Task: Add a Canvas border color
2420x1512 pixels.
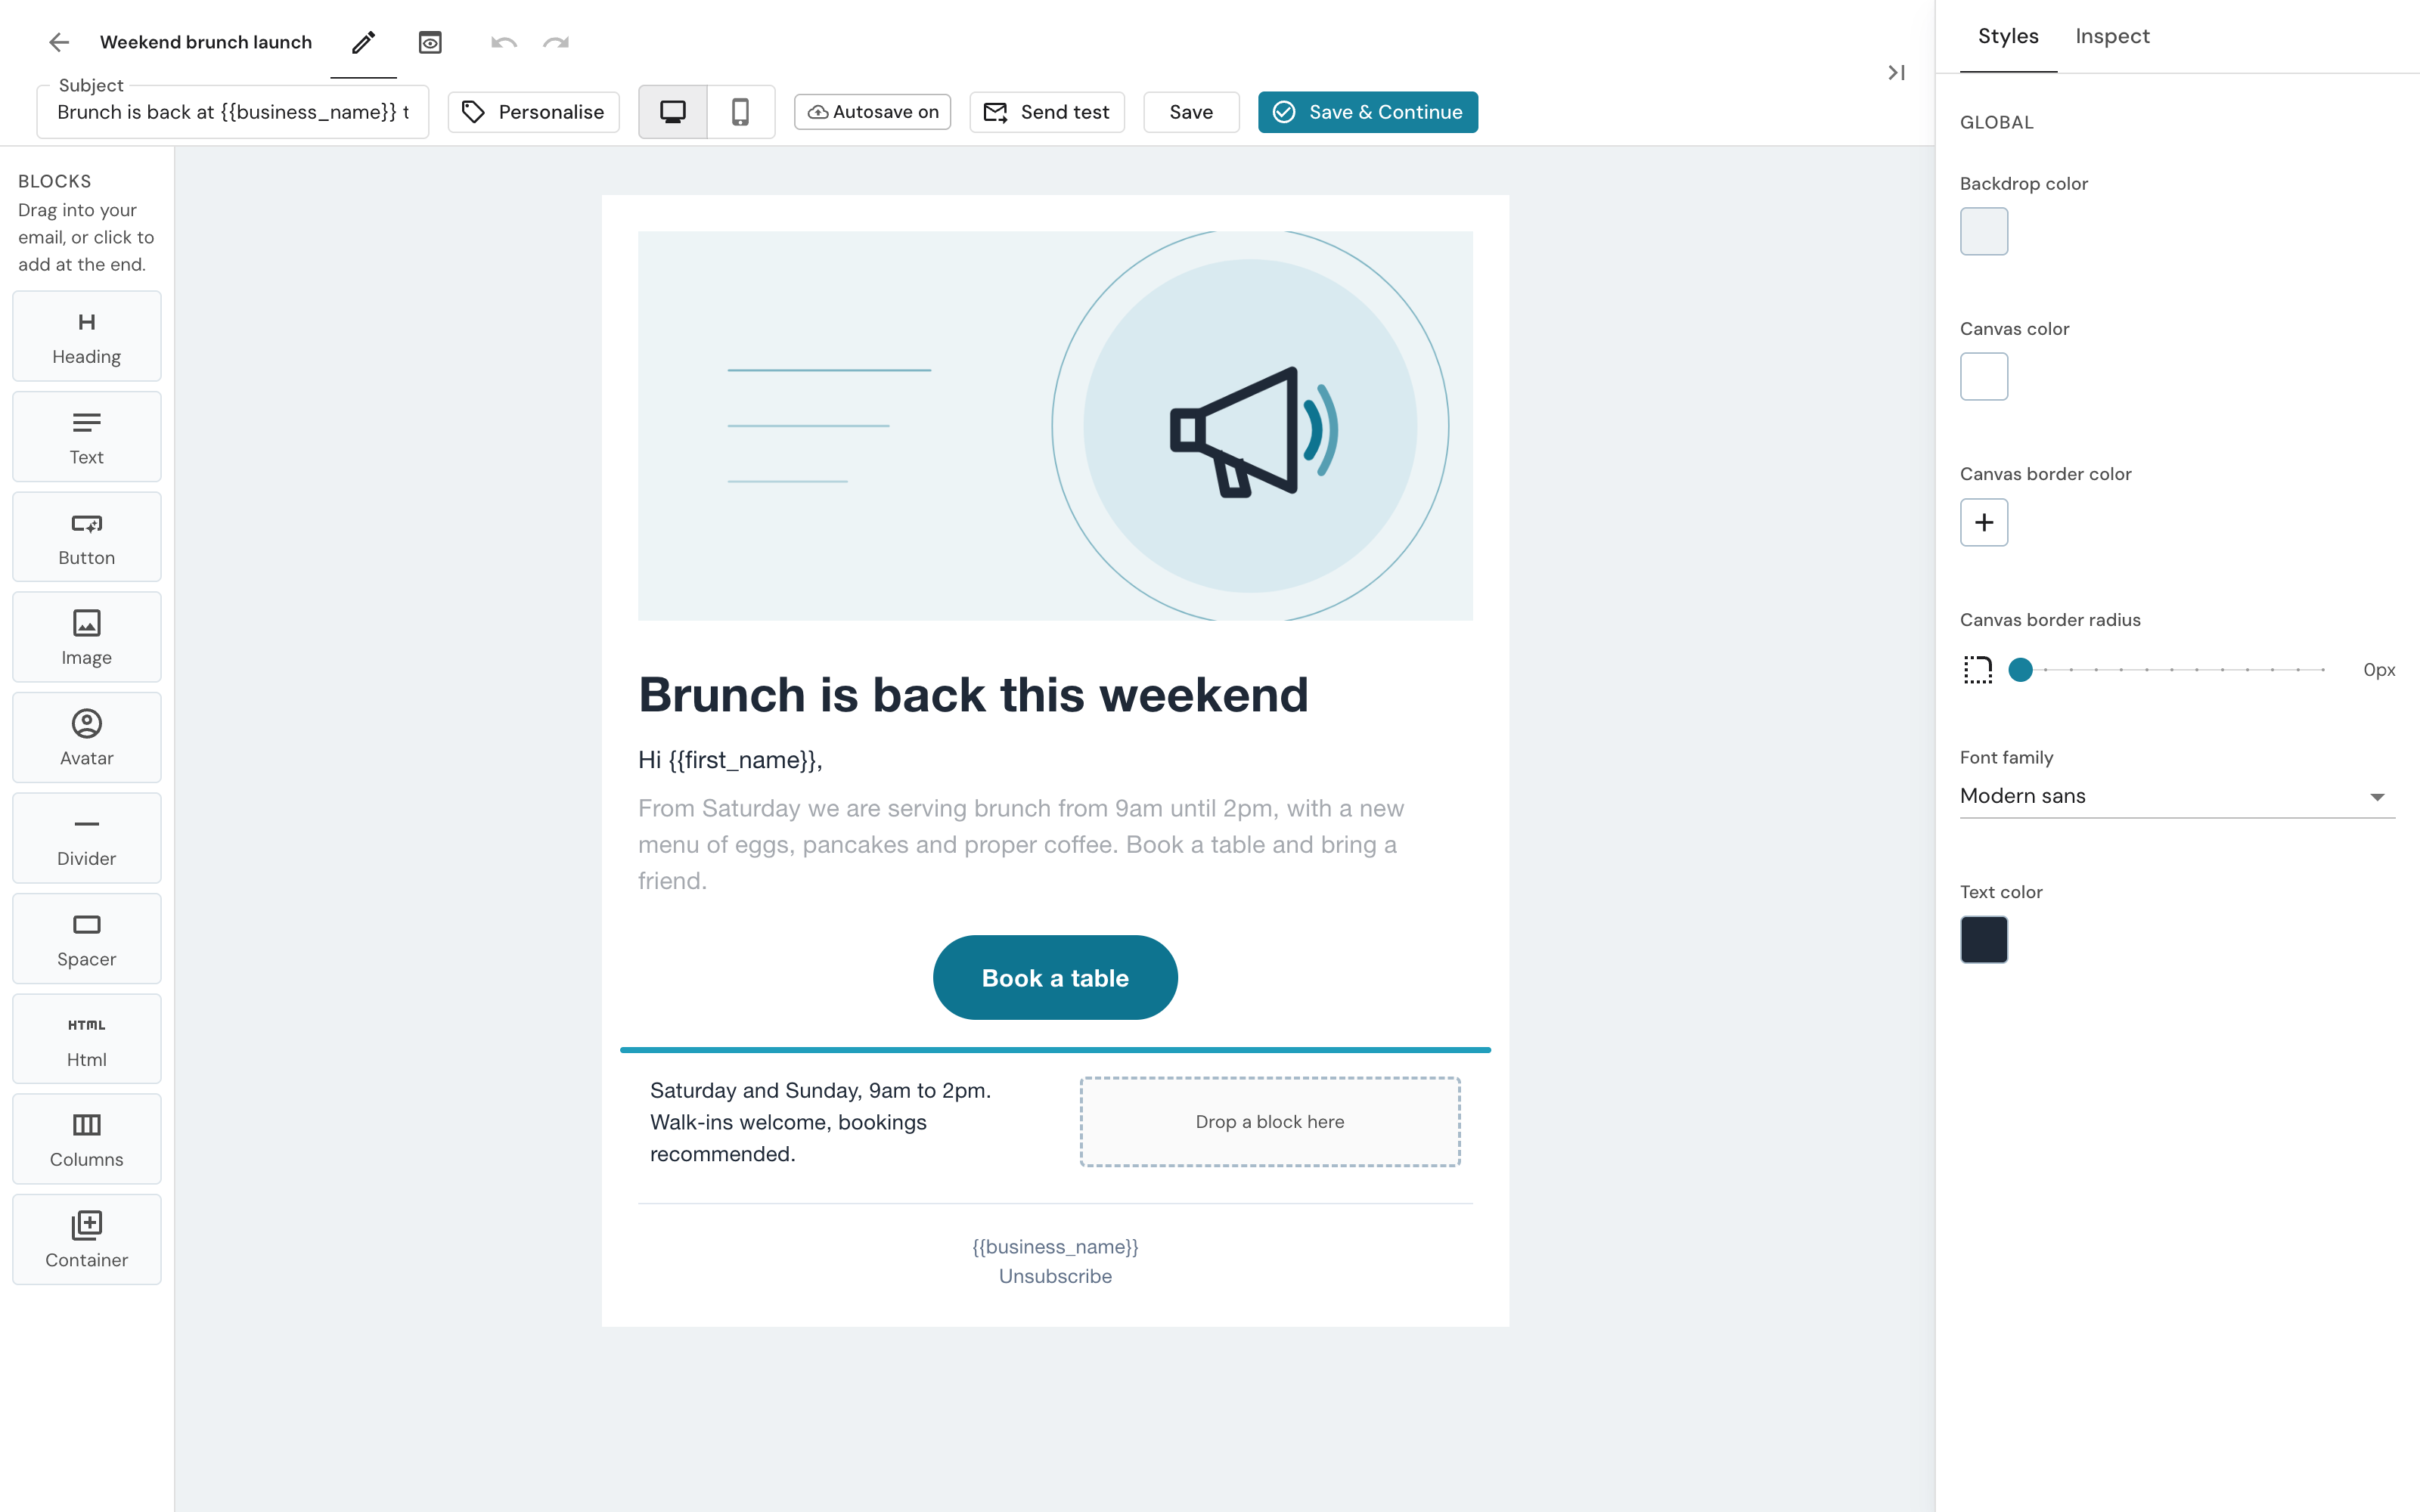Action: pos(1984,522)
